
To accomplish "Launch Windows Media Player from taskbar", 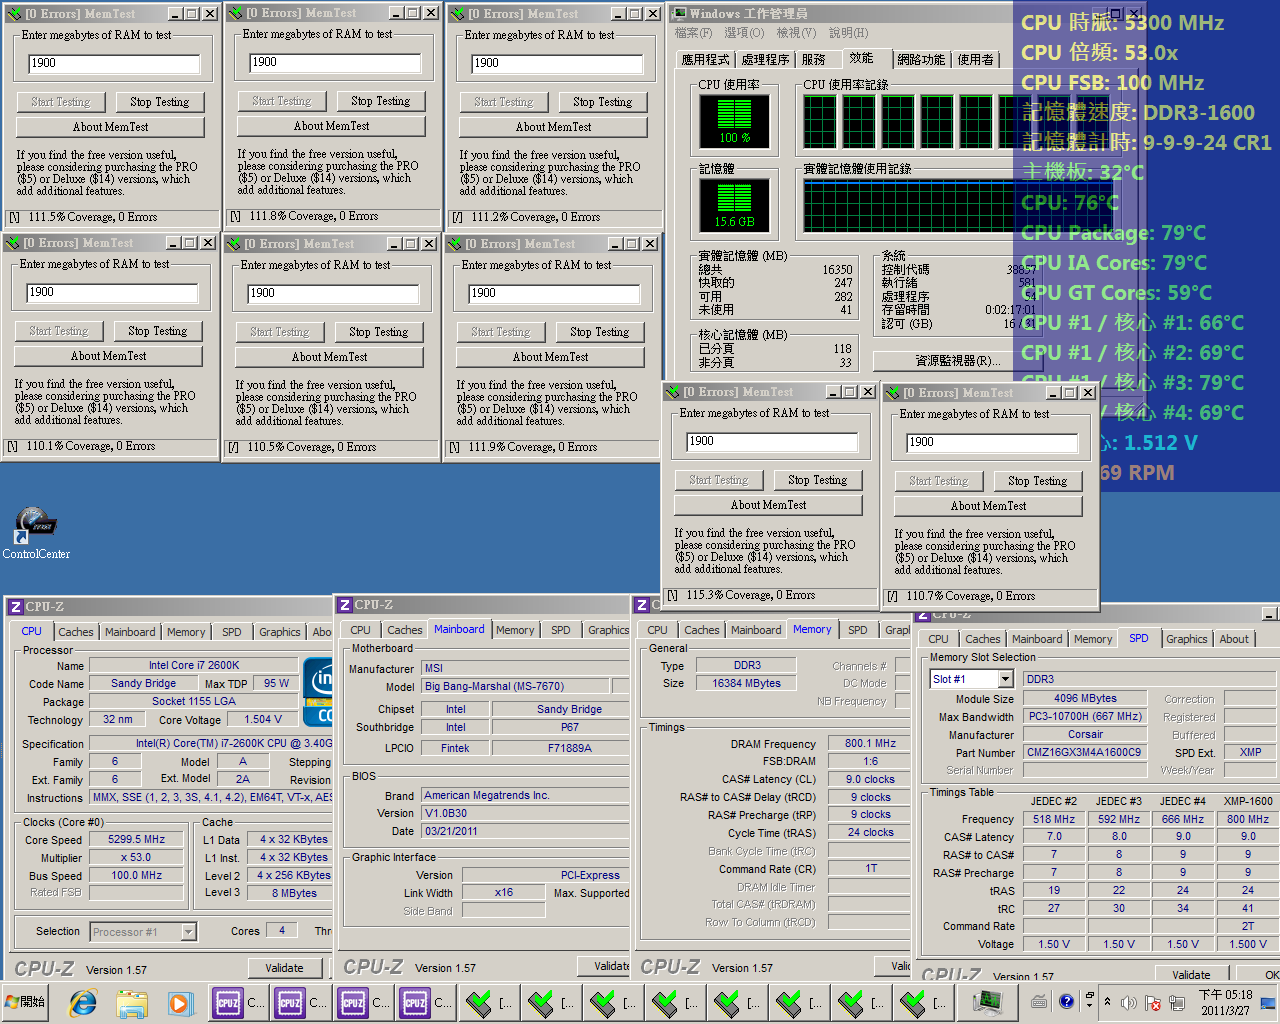I will pyautogui.click(x=180, y=1002).
